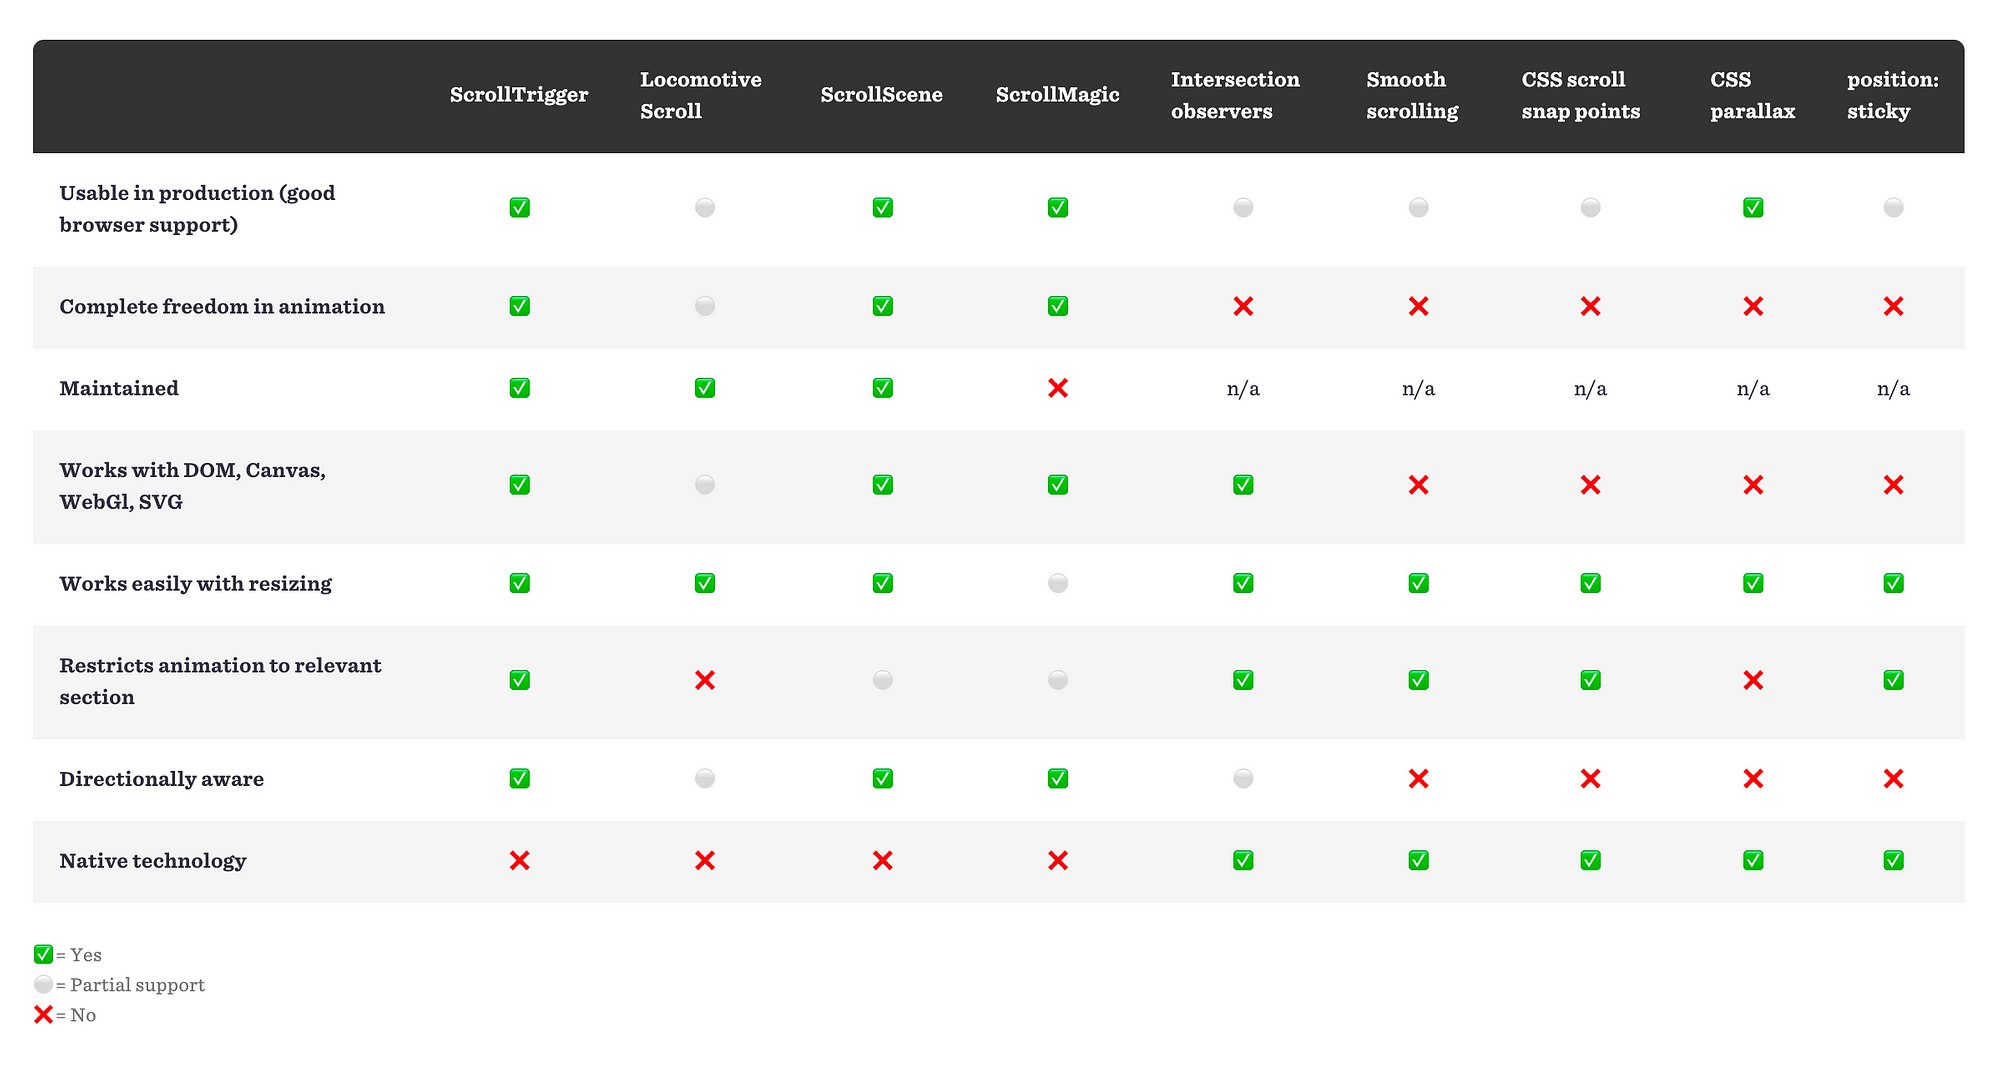Click ScrollScene's red cross in Native technology row
The image size is (2000, 1073).
882,860
